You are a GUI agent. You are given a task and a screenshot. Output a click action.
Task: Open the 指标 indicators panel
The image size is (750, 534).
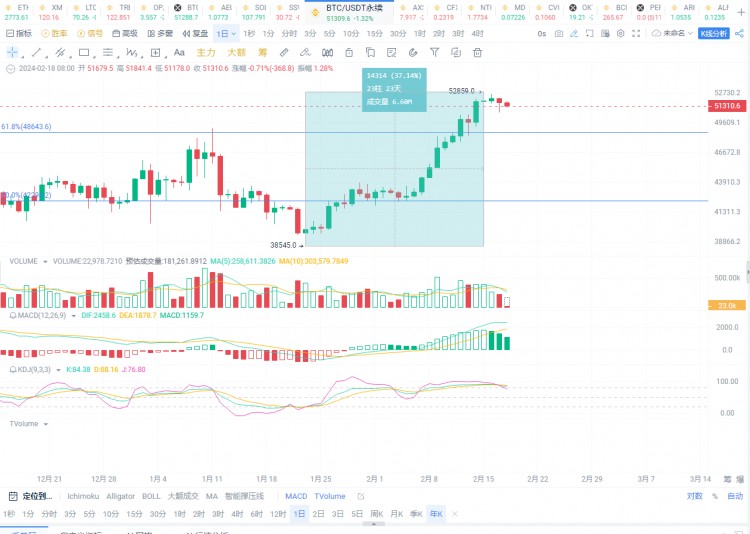[18, 33]
